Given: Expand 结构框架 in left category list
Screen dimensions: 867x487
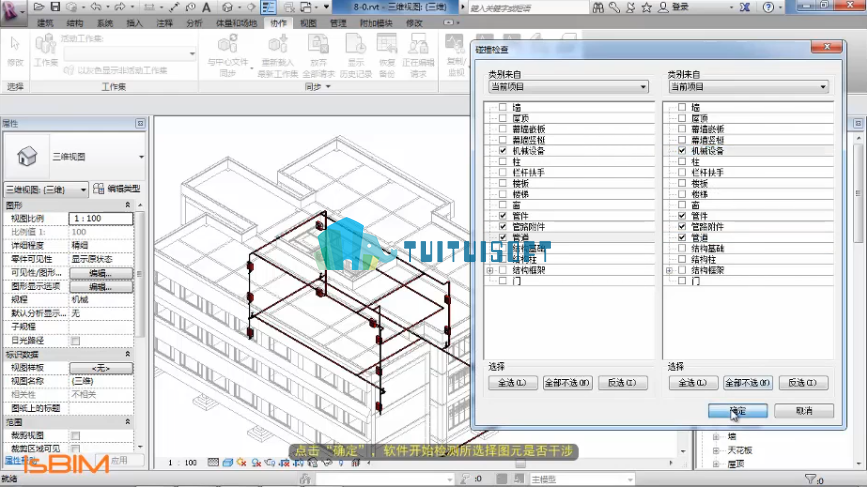Looking at the screenshot, I should coord(490,270).
